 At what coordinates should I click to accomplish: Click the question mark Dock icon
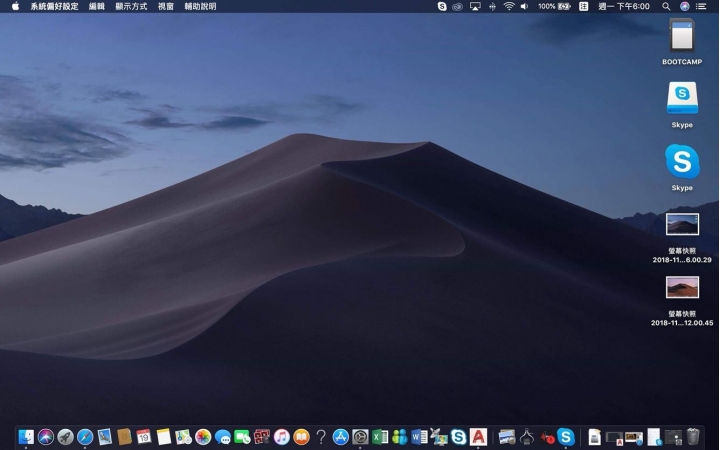point(321,437)
